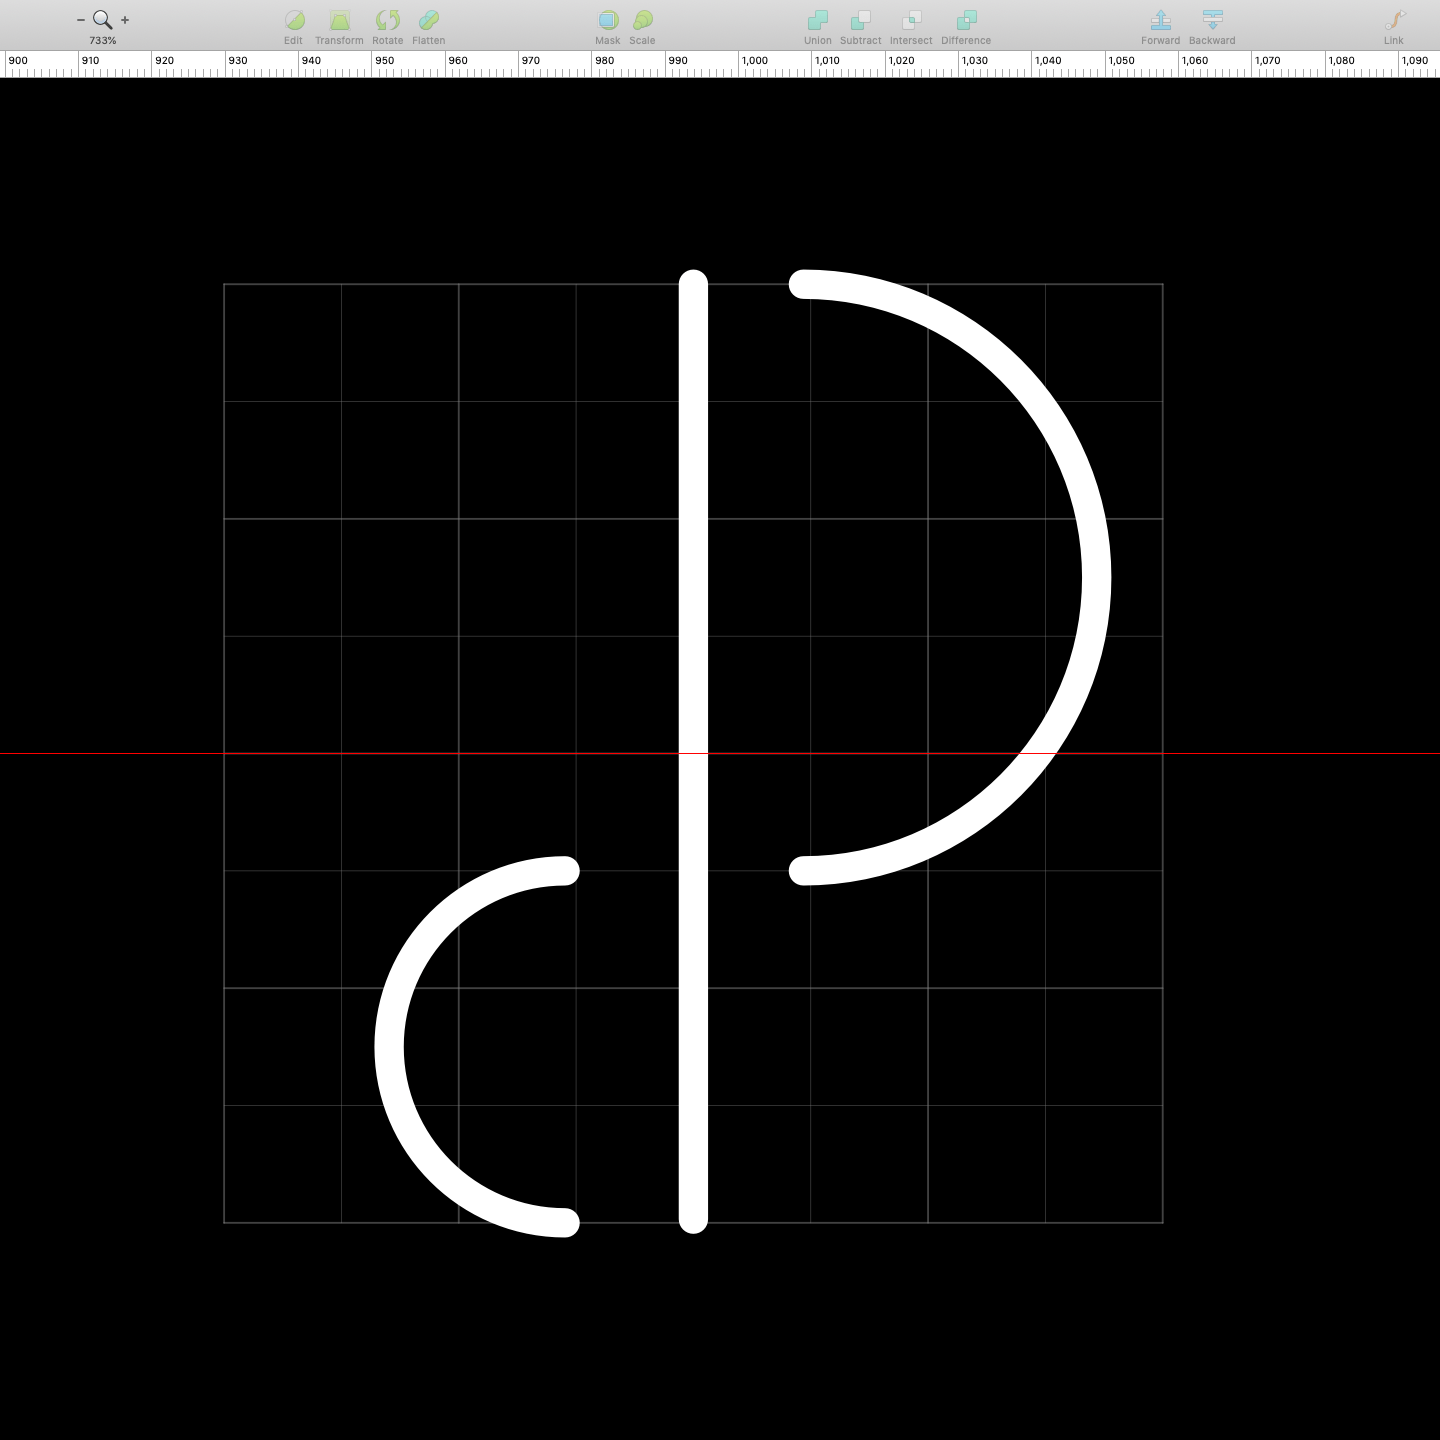Click the zoom in plus button

(x=125, y=20)
